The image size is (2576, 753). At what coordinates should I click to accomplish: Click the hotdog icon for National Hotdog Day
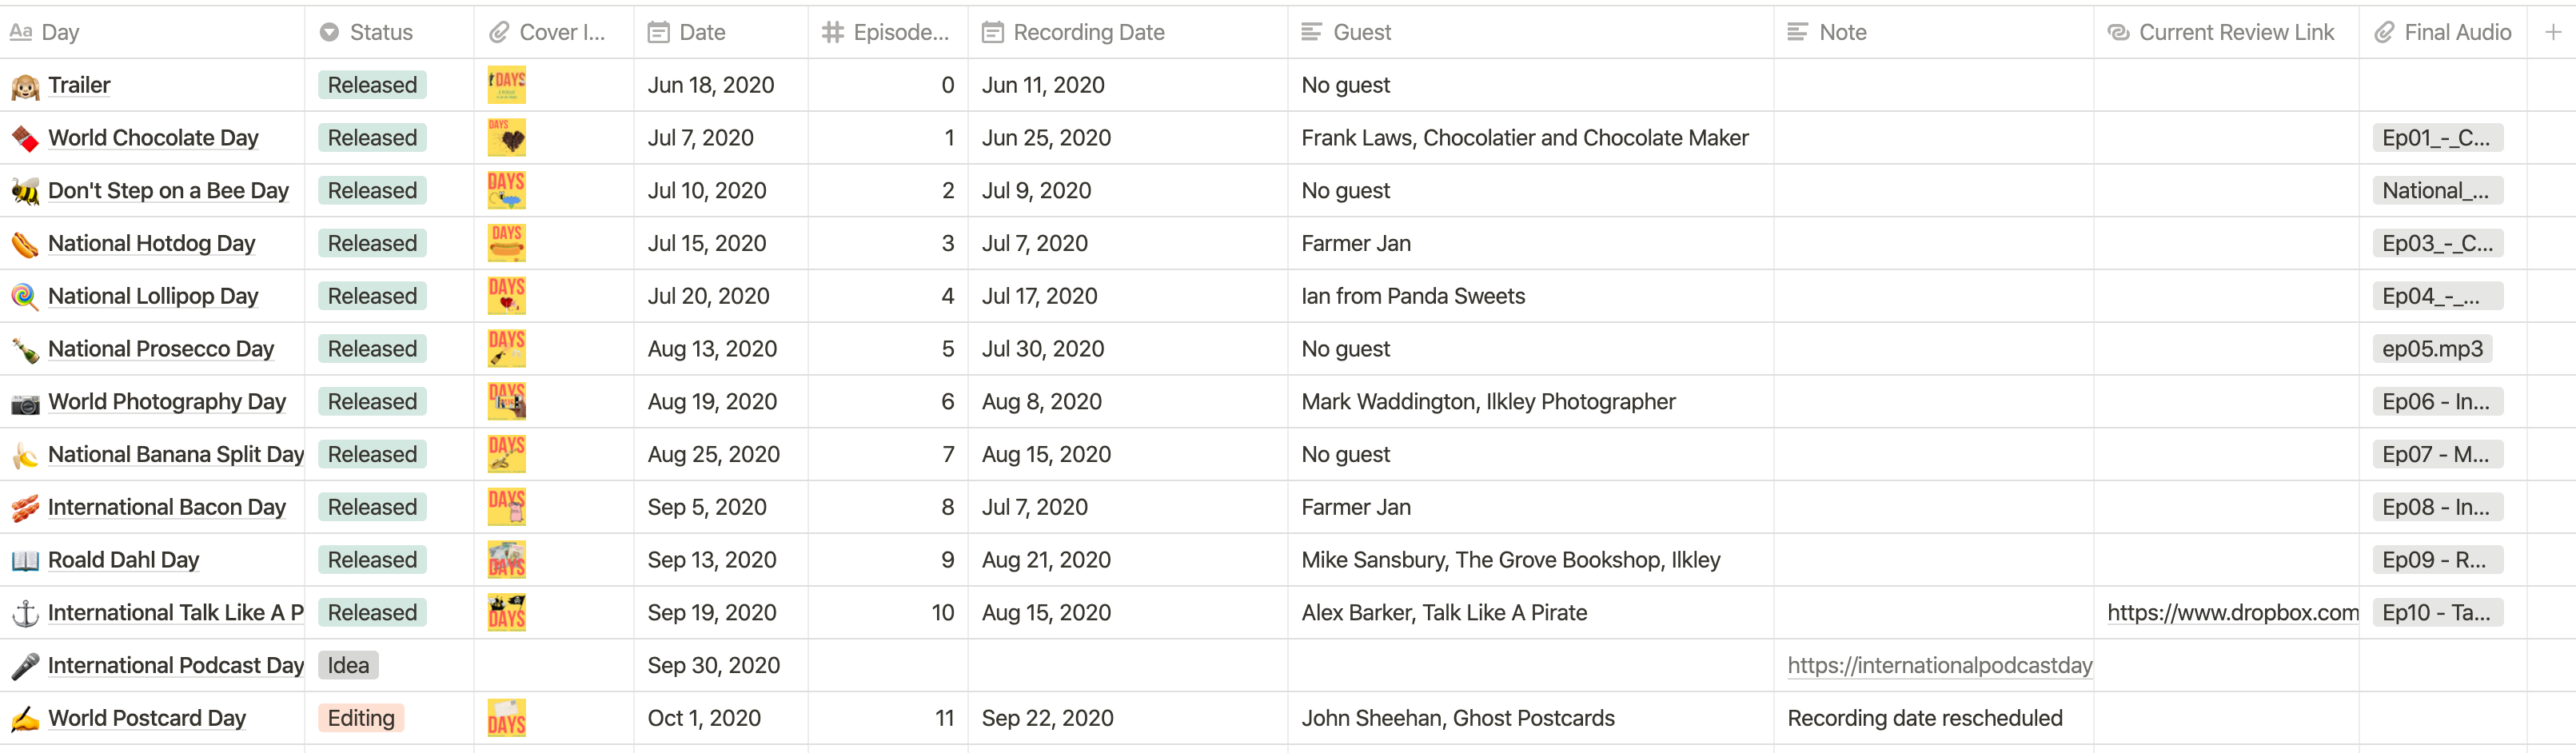25,244
